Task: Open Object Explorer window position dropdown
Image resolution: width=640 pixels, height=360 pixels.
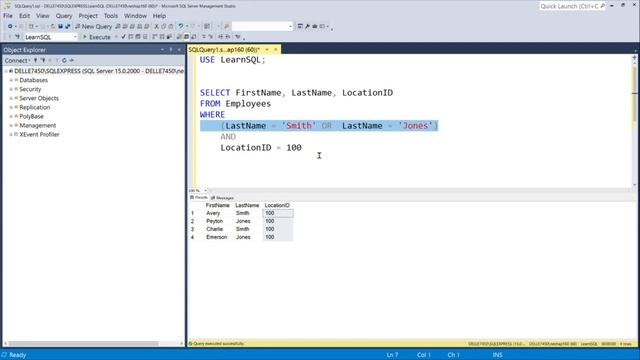Action: [x=162, y=50]
